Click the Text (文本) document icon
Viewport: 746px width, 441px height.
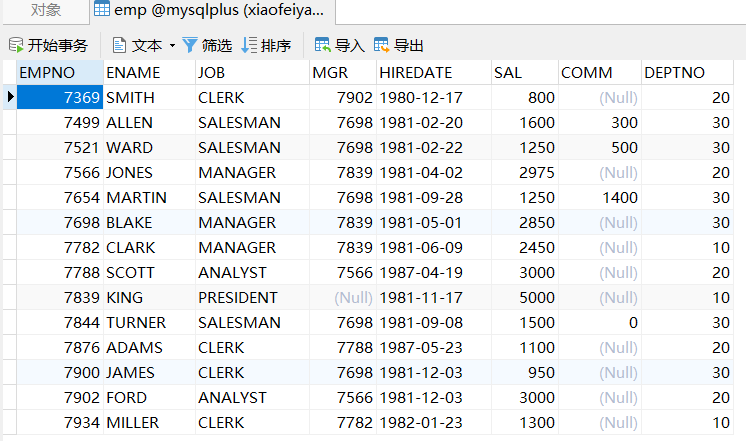119,46
